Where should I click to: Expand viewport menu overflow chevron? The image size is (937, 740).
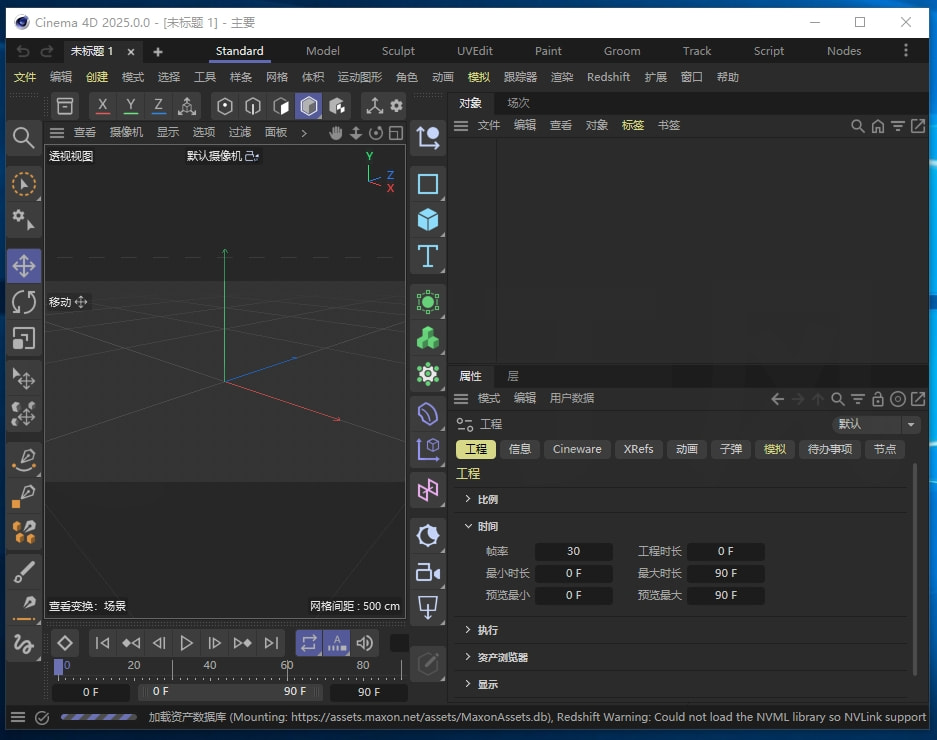click(304, 133)
